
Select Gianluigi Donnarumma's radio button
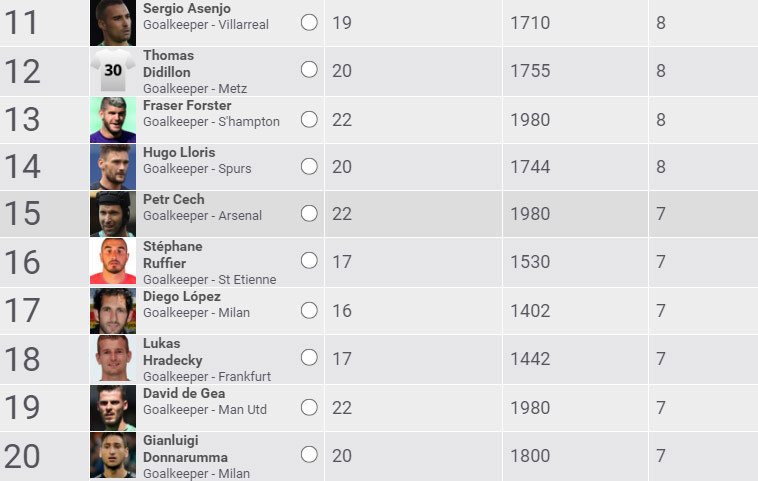(309, 455)
